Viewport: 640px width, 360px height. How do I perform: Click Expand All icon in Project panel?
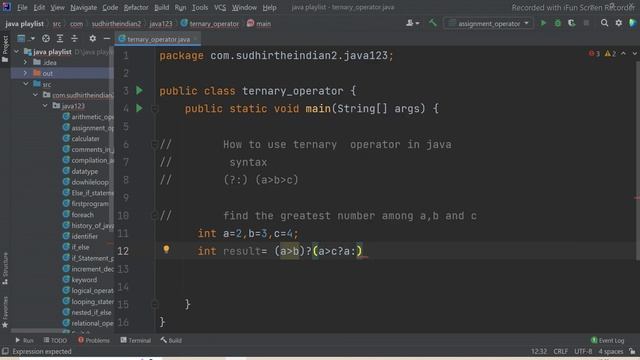click(x=60, y=38)
